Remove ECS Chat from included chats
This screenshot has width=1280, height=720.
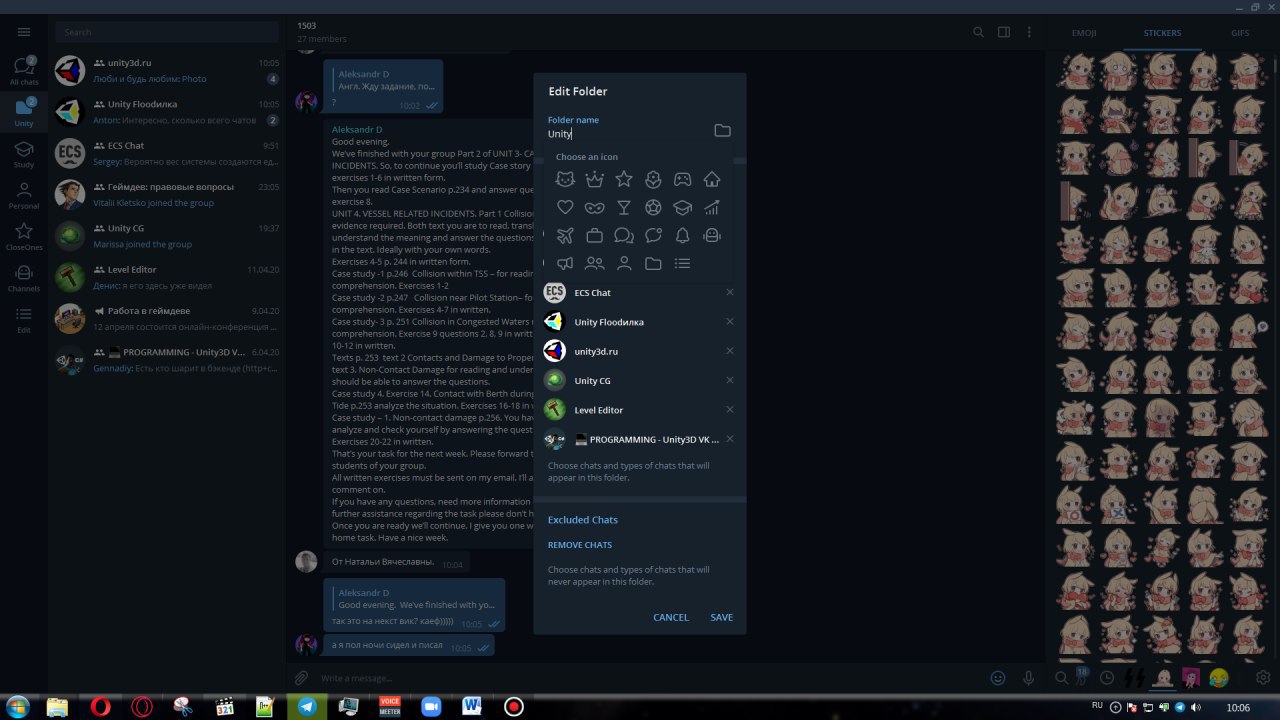point(730,292)
